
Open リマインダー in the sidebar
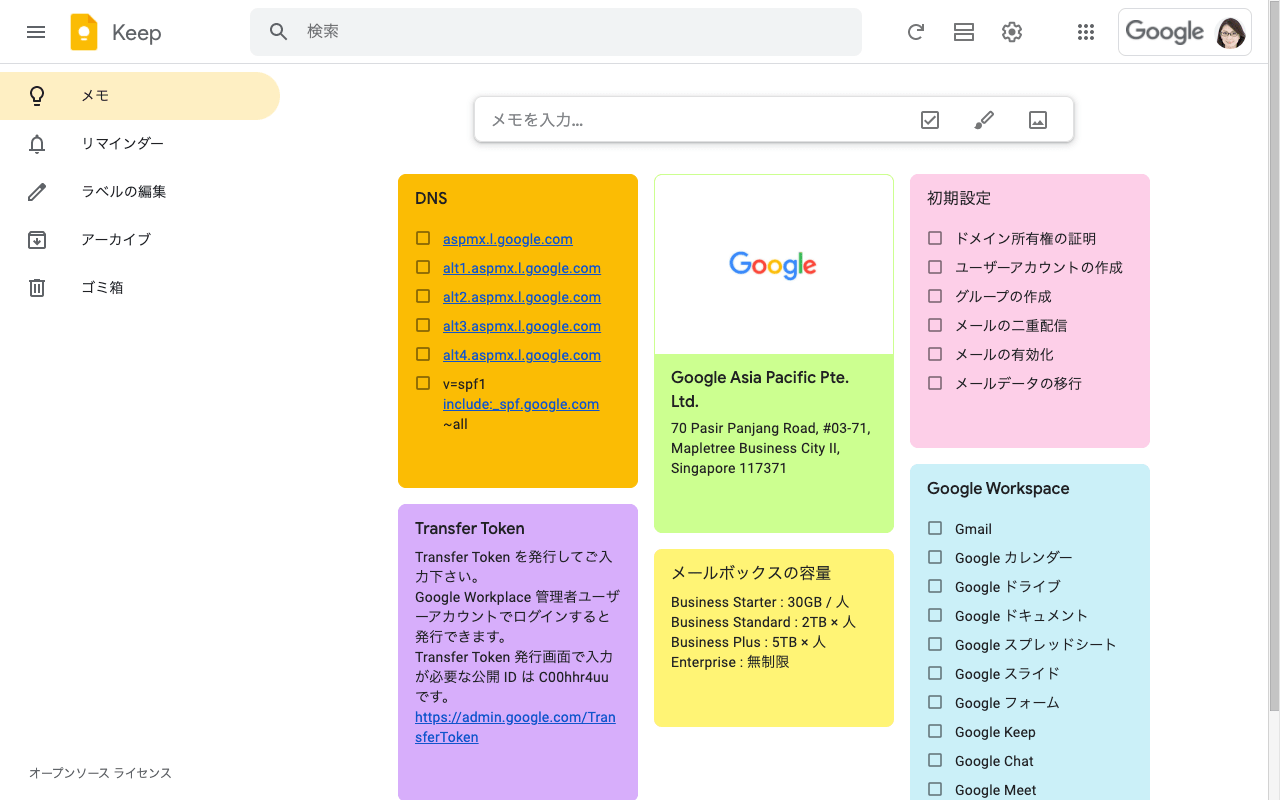[140, 144]
